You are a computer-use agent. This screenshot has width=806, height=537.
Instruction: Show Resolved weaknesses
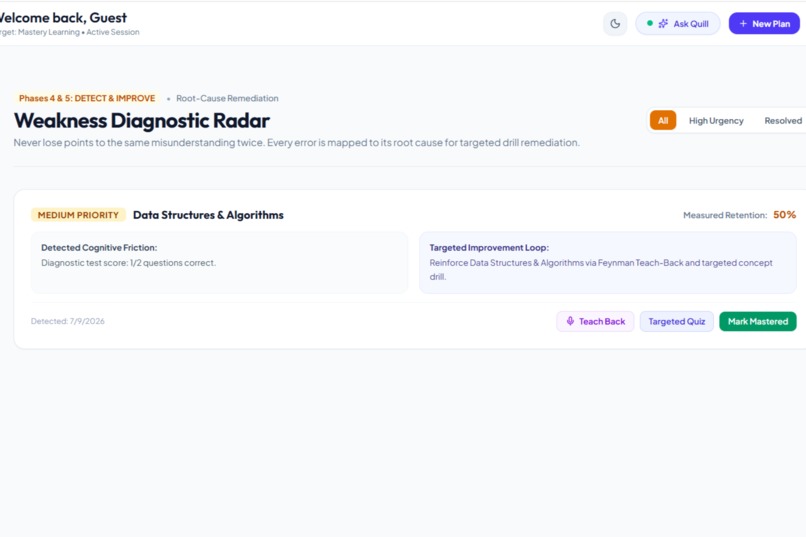pyautogui.click(x=783, y=121)
